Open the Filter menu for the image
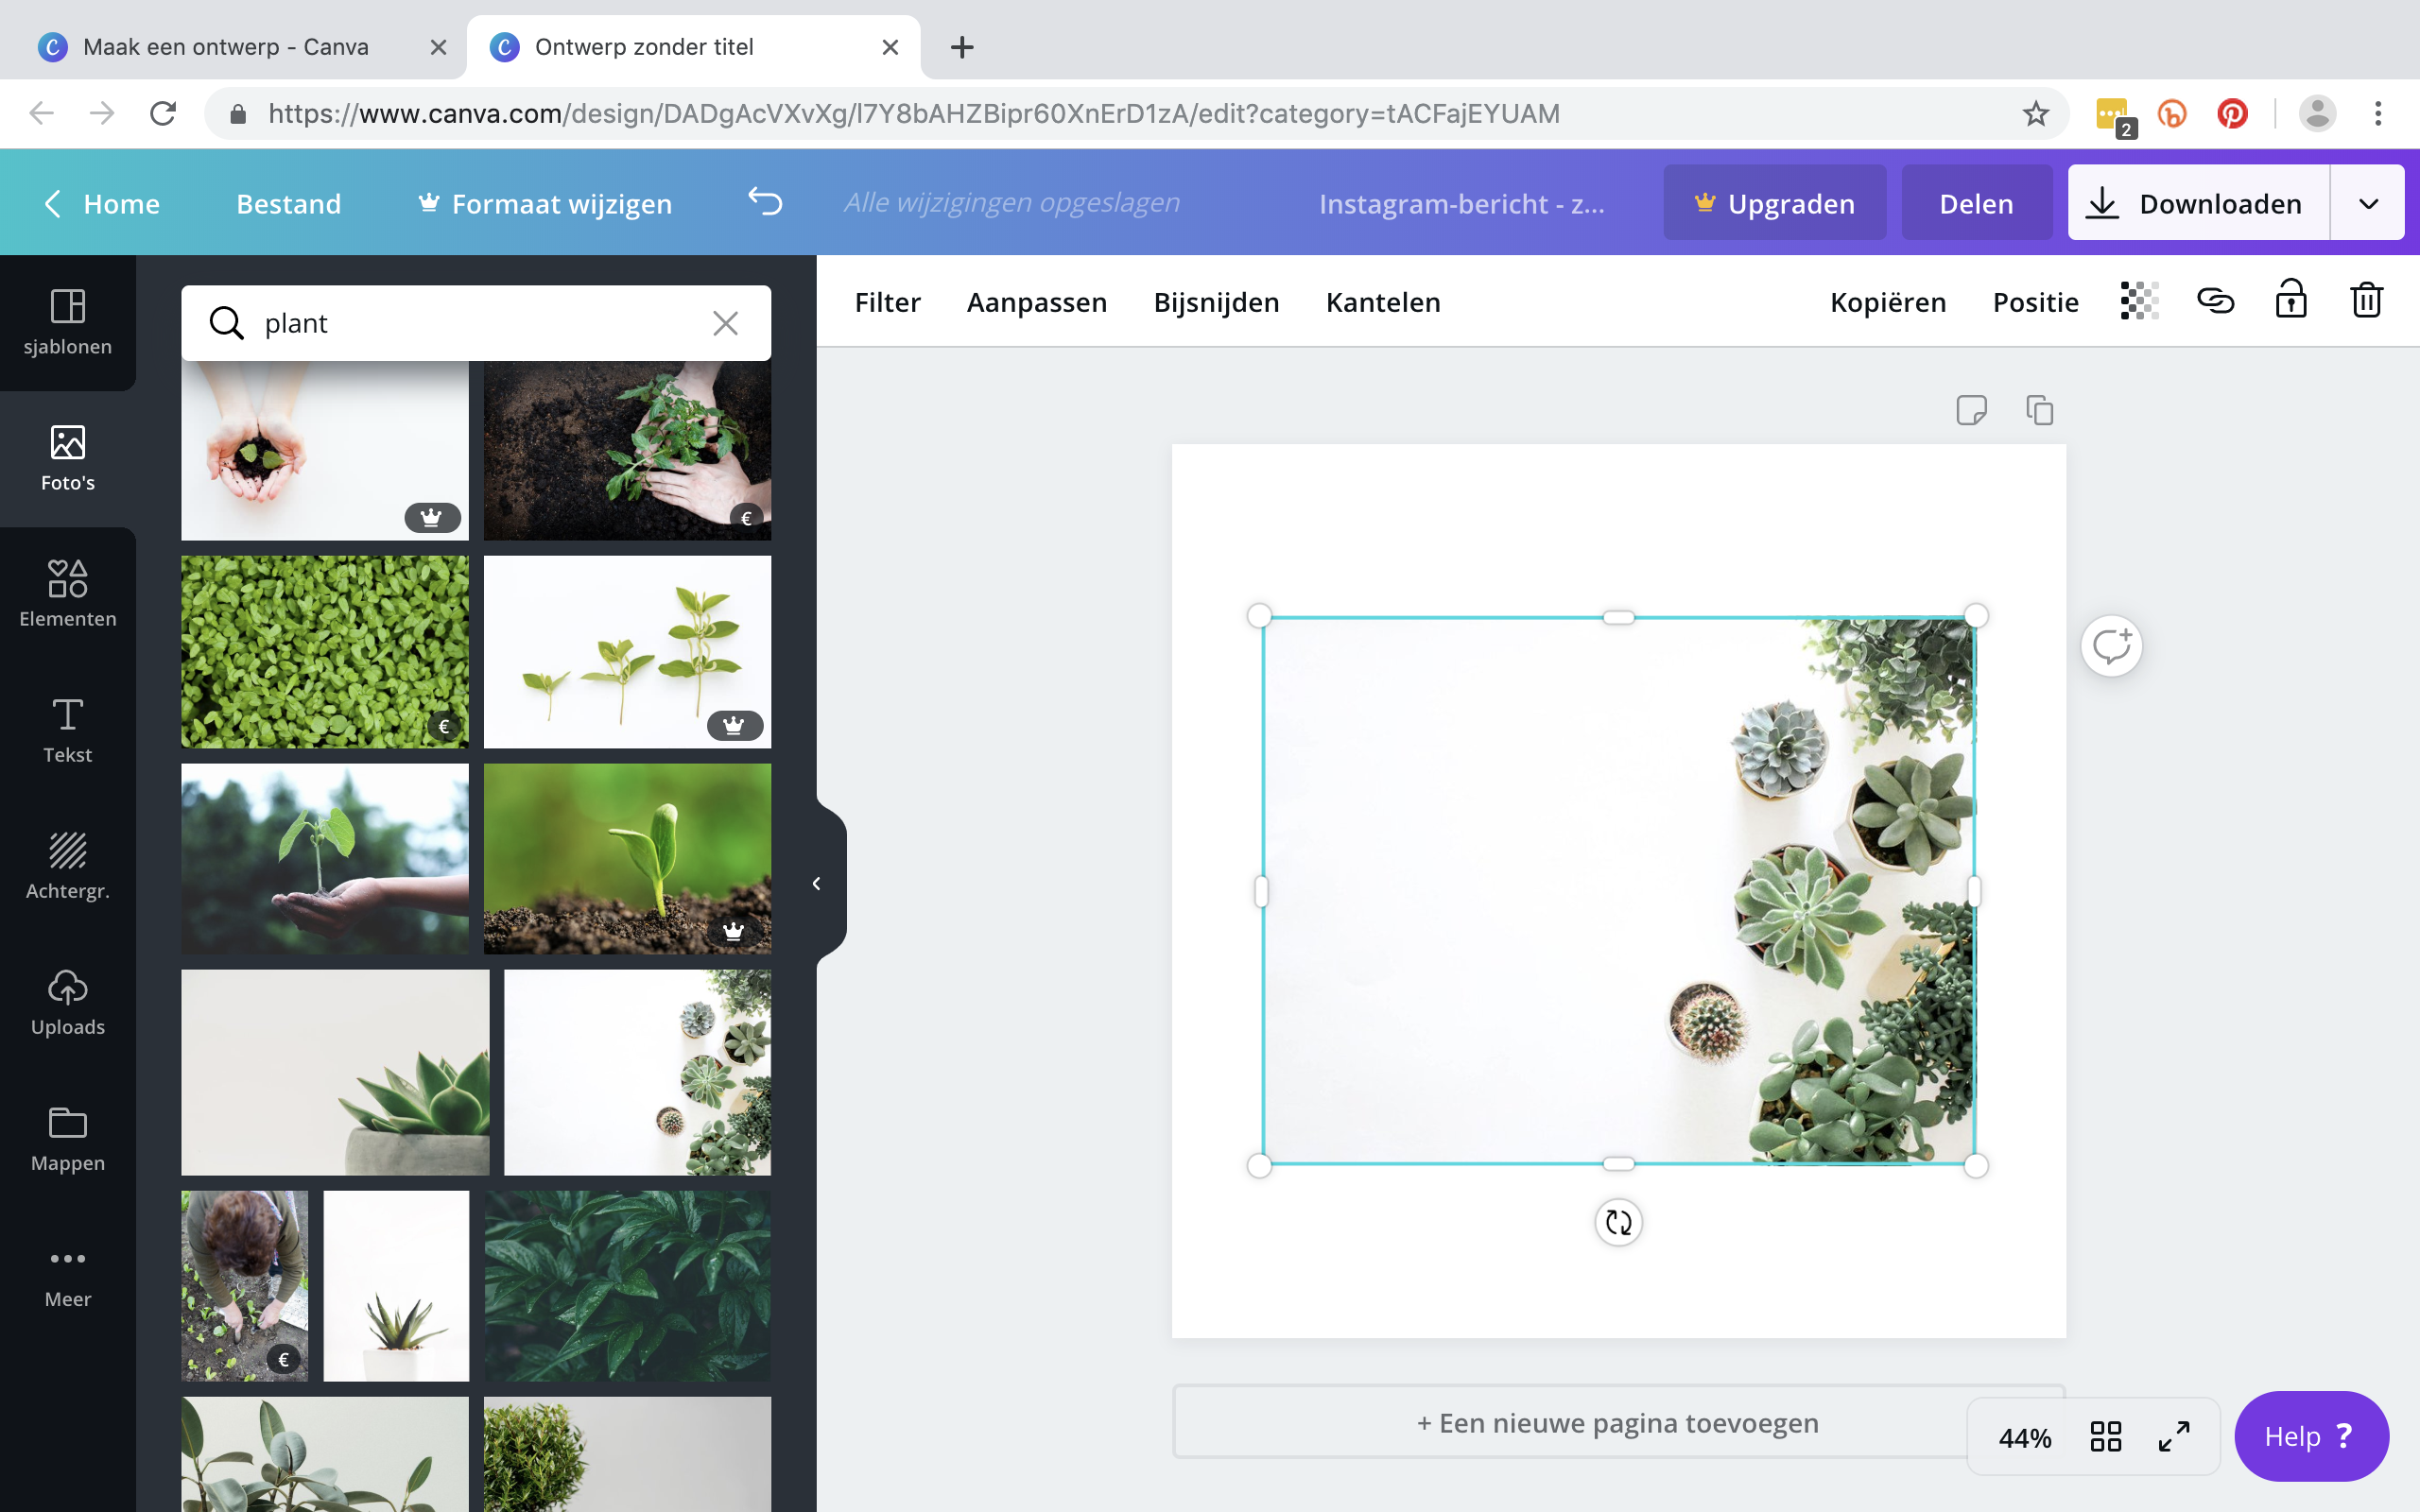 887,302
